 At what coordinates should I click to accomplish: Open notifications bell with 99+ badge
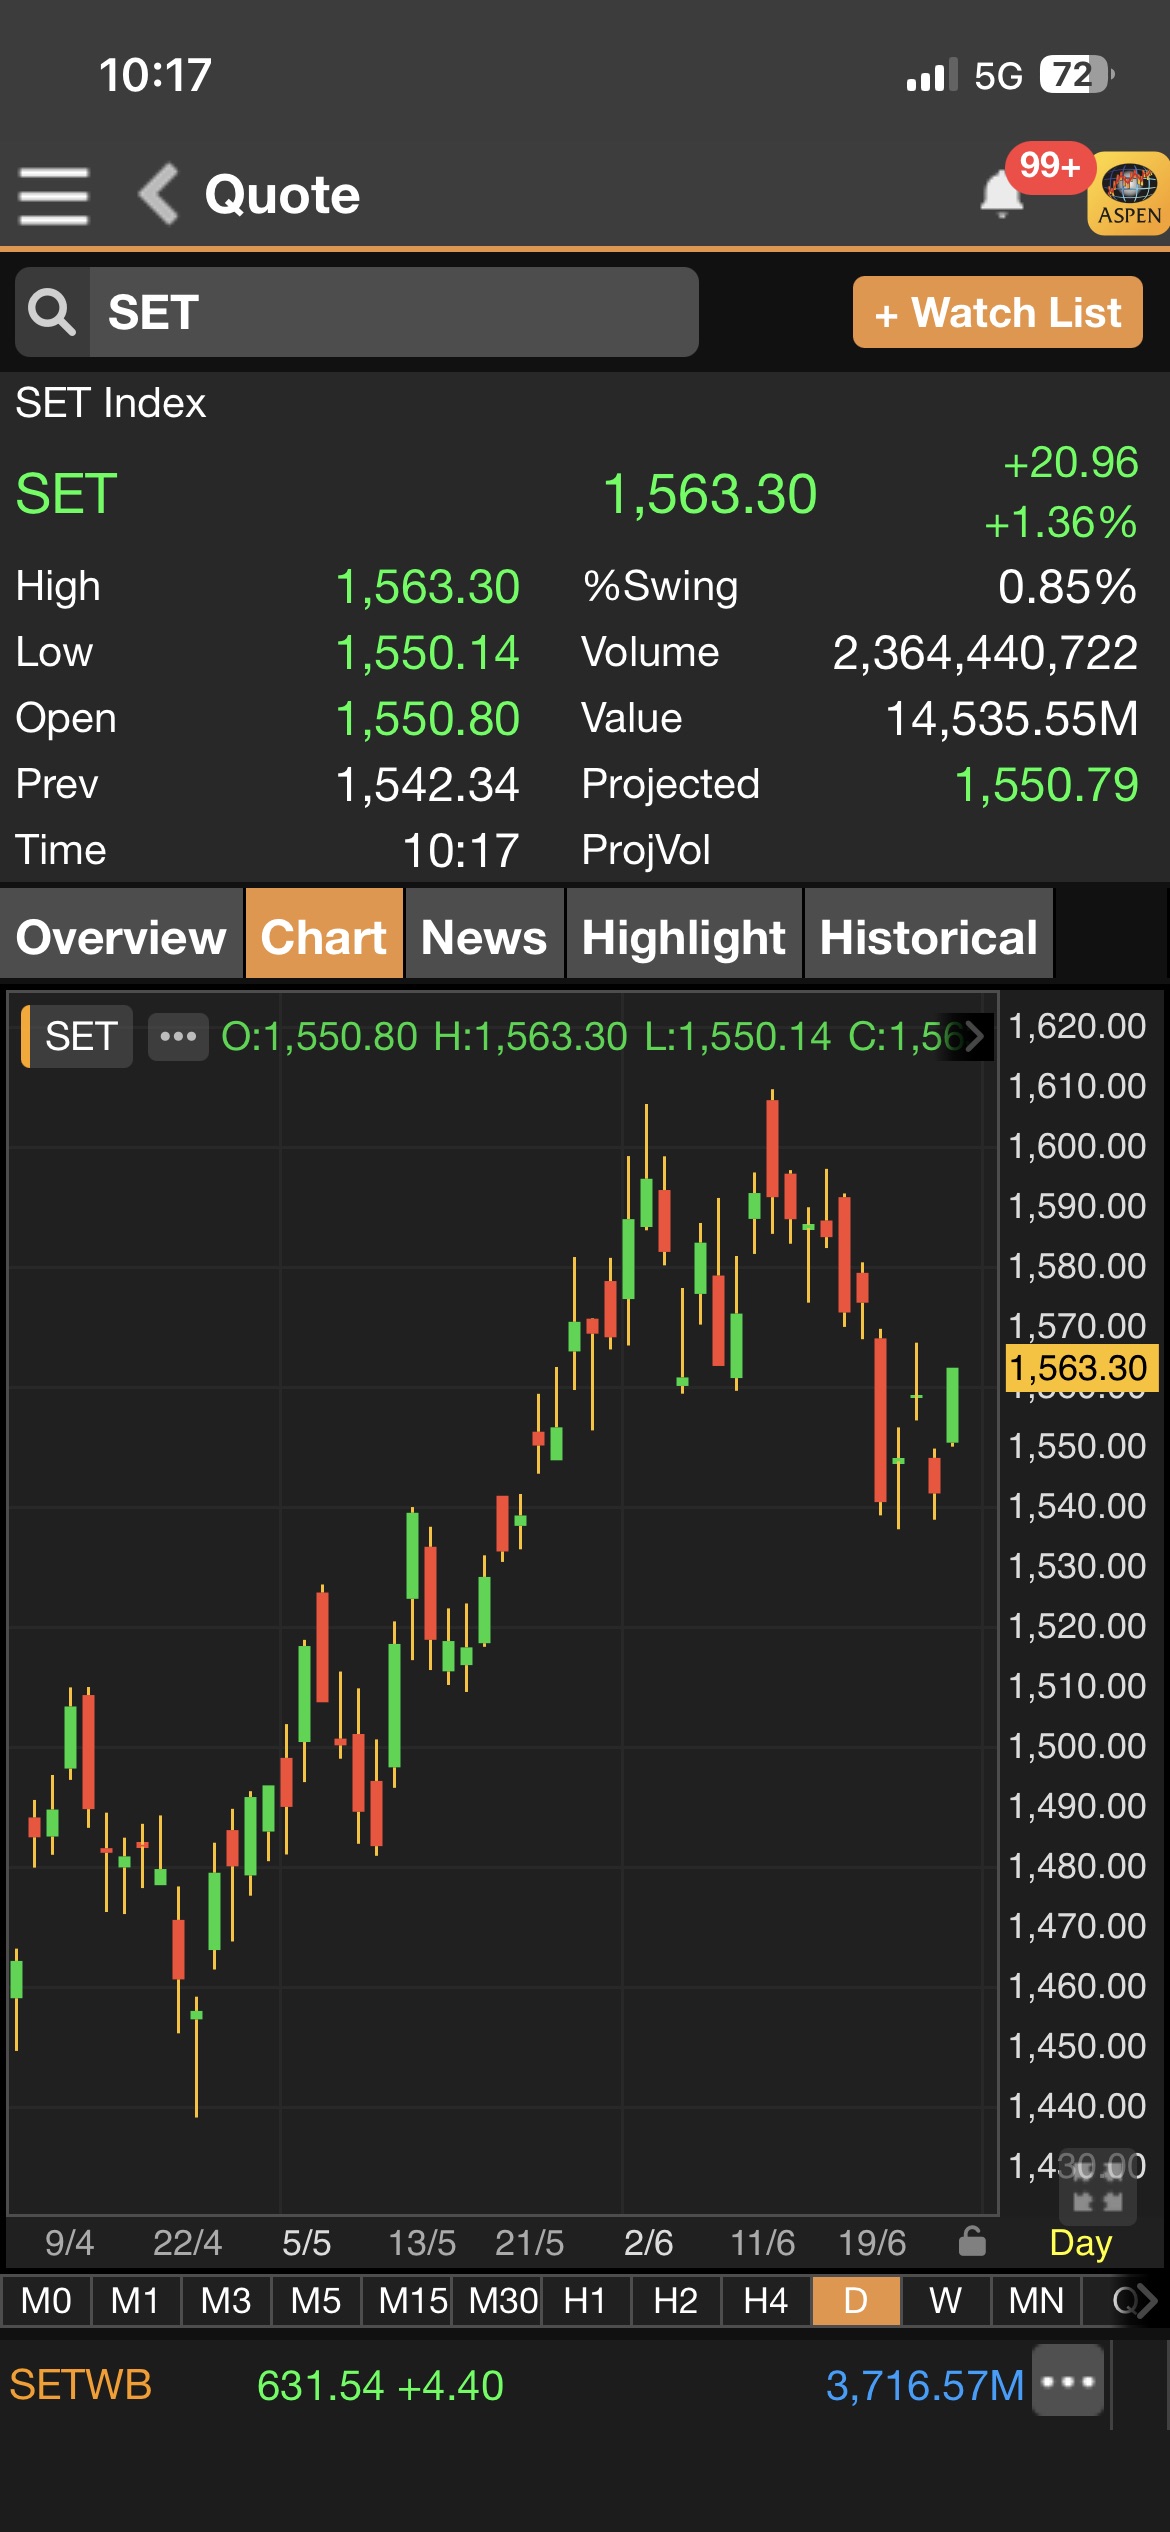click(x=1002, y=192)
